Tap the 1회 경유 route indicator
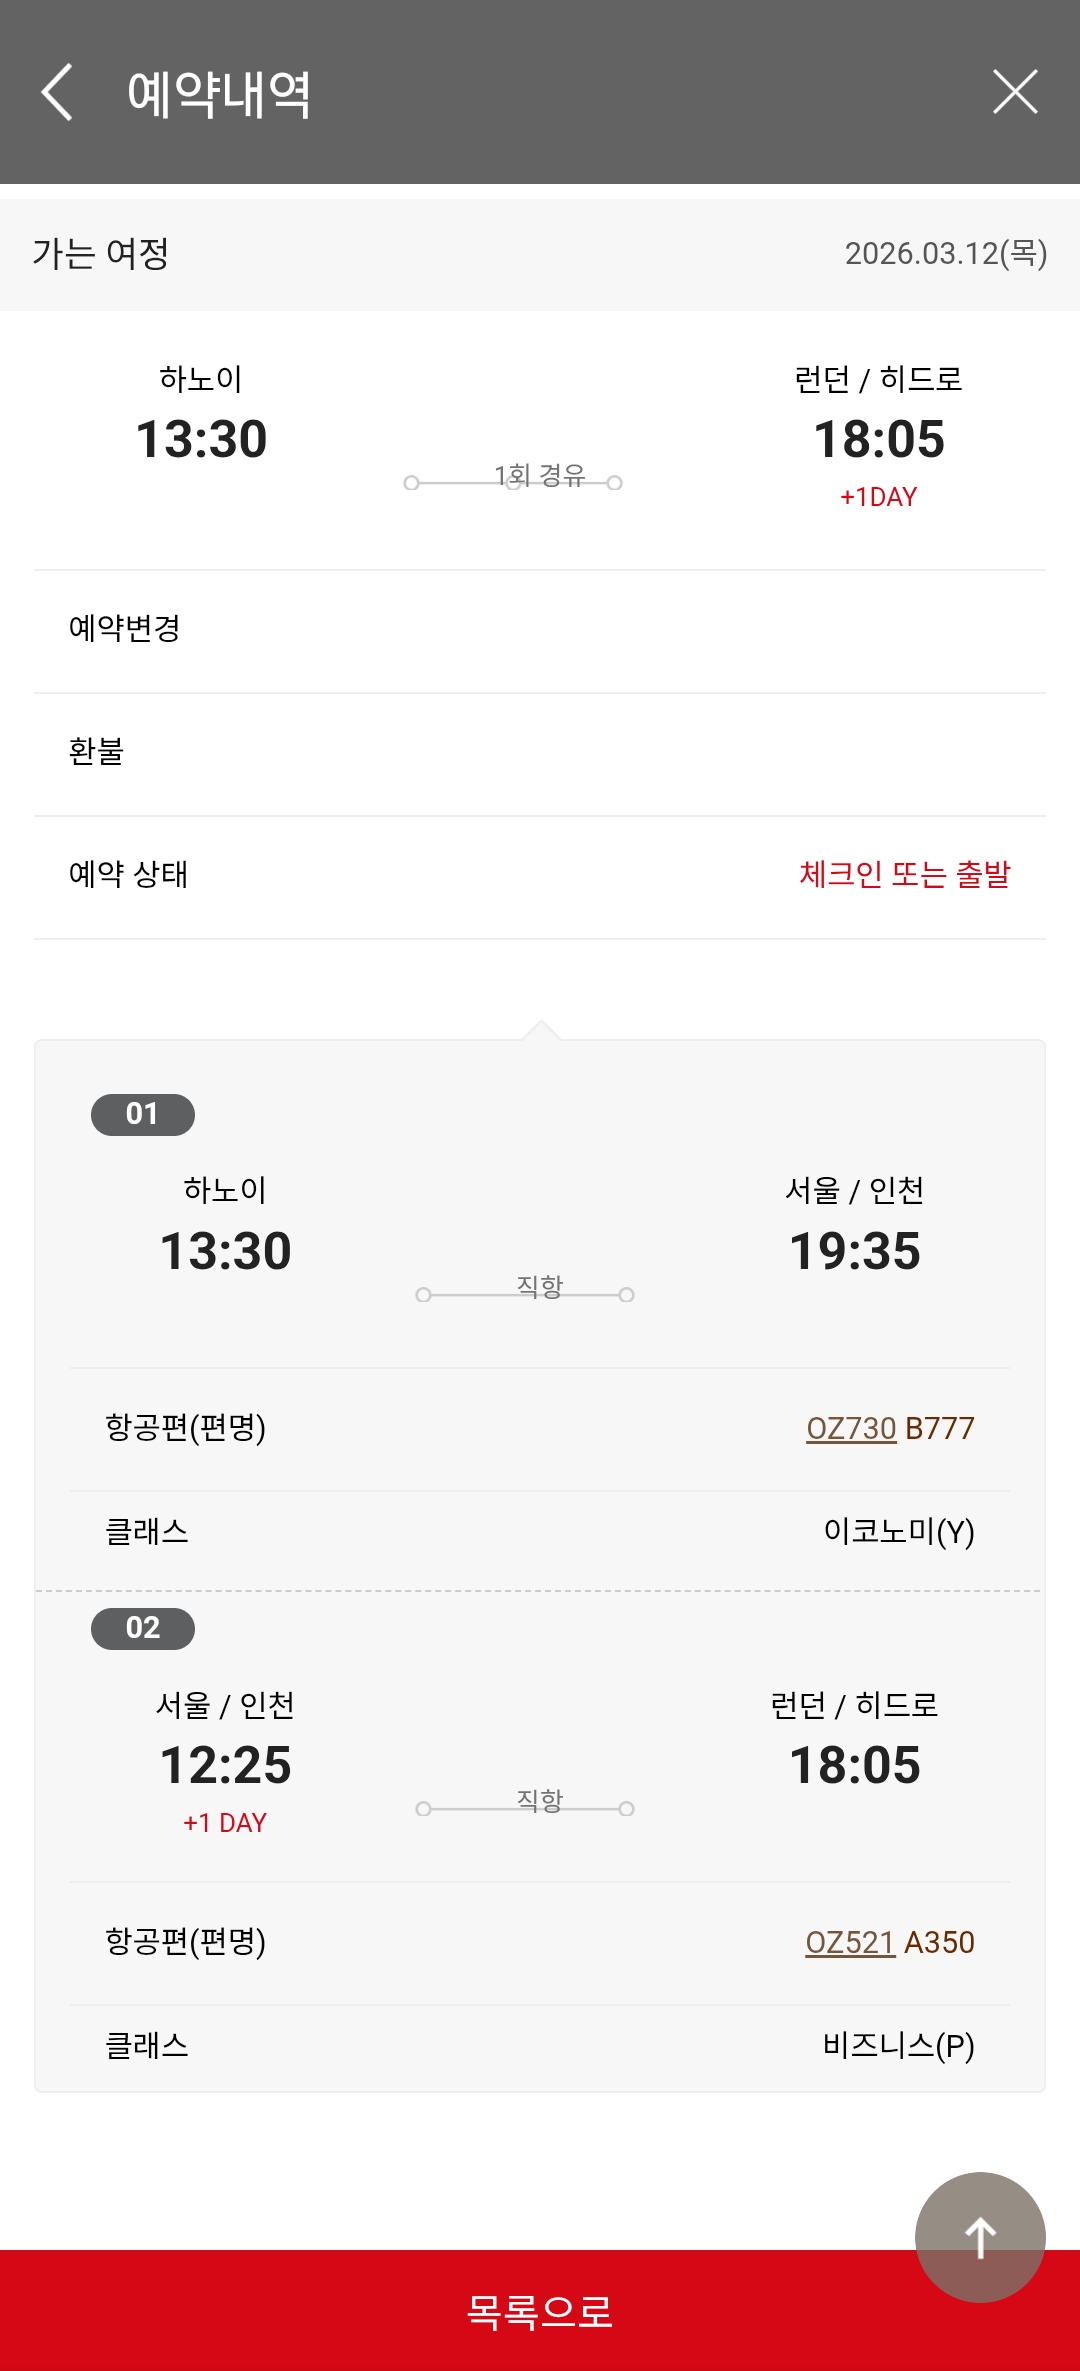Image resolution: width=1080 pixels, height=2371 pixels. 539,477
